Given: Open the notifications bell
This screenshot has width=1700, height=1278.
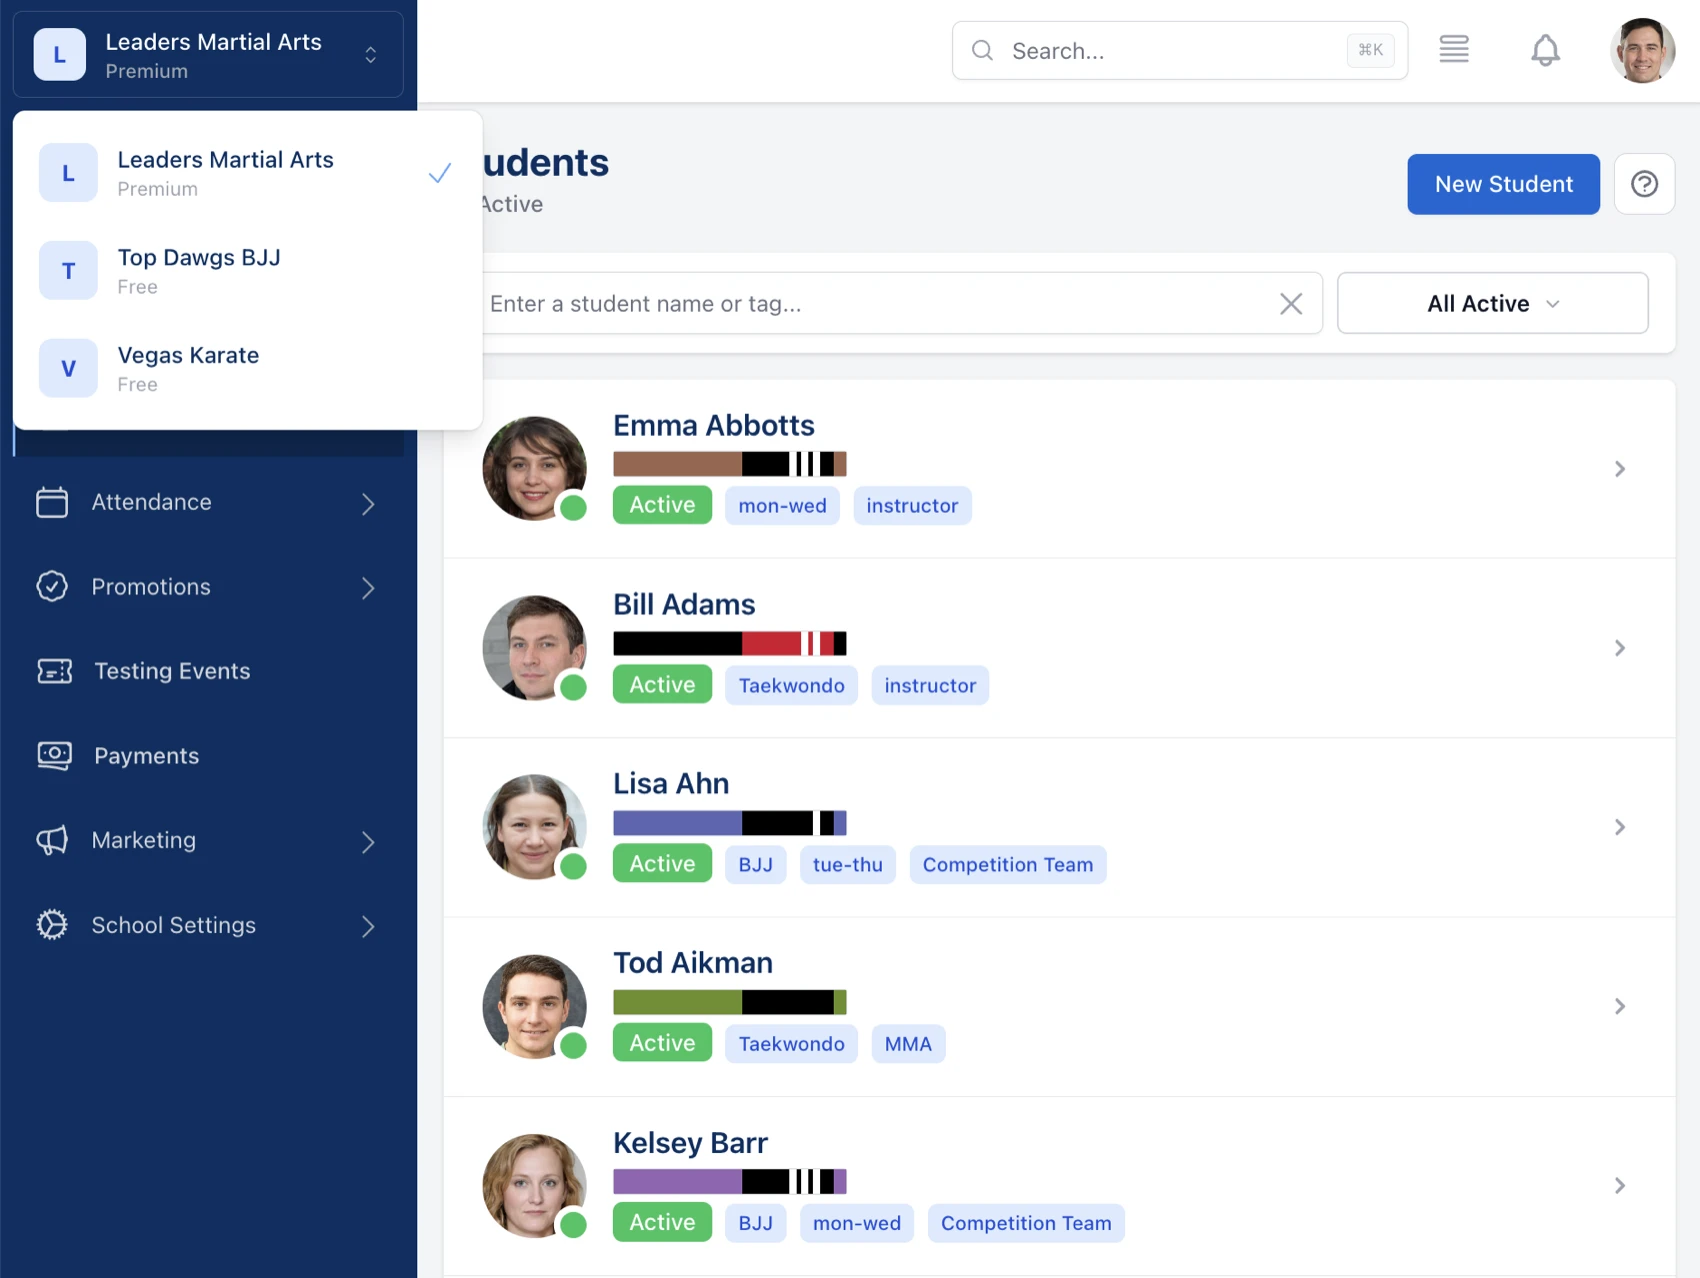Looking at the screenshot, I should (x=1545, y=50).
